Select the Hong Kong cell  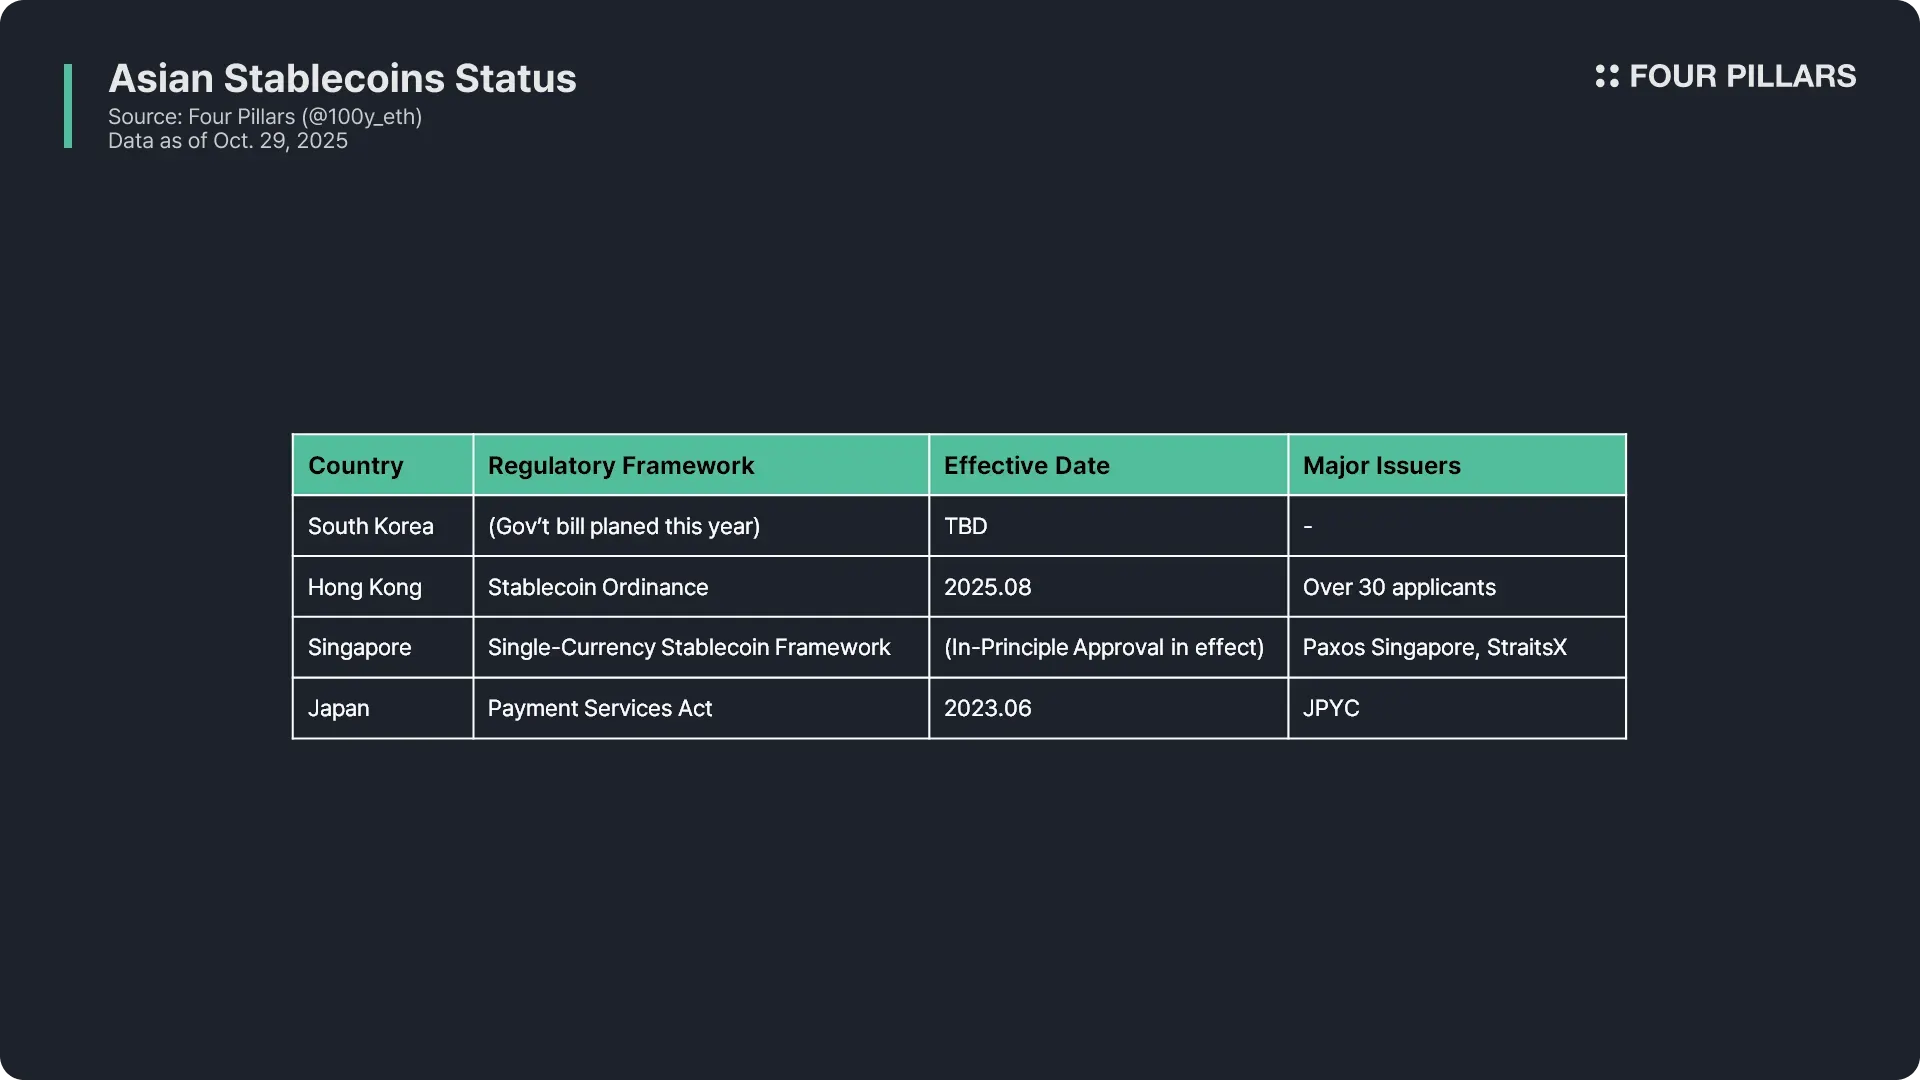coord(365,588)
